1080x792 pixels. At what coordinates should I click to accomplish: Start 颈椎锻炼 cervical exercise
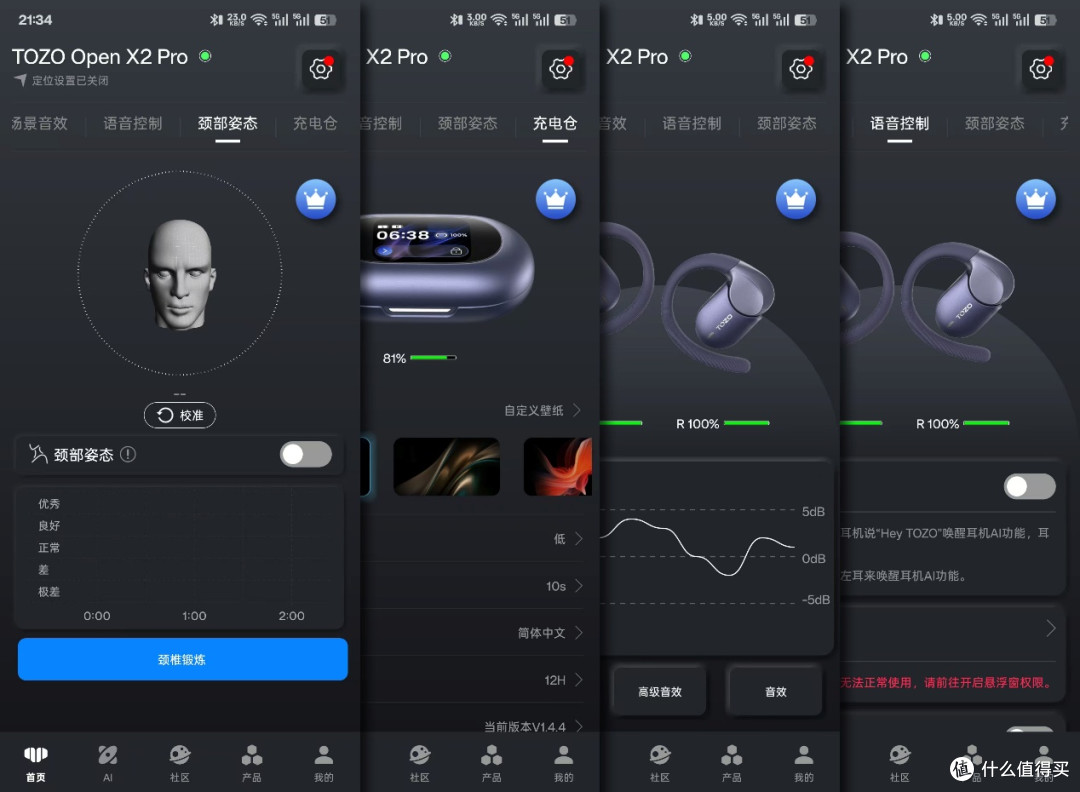[183, 659]
